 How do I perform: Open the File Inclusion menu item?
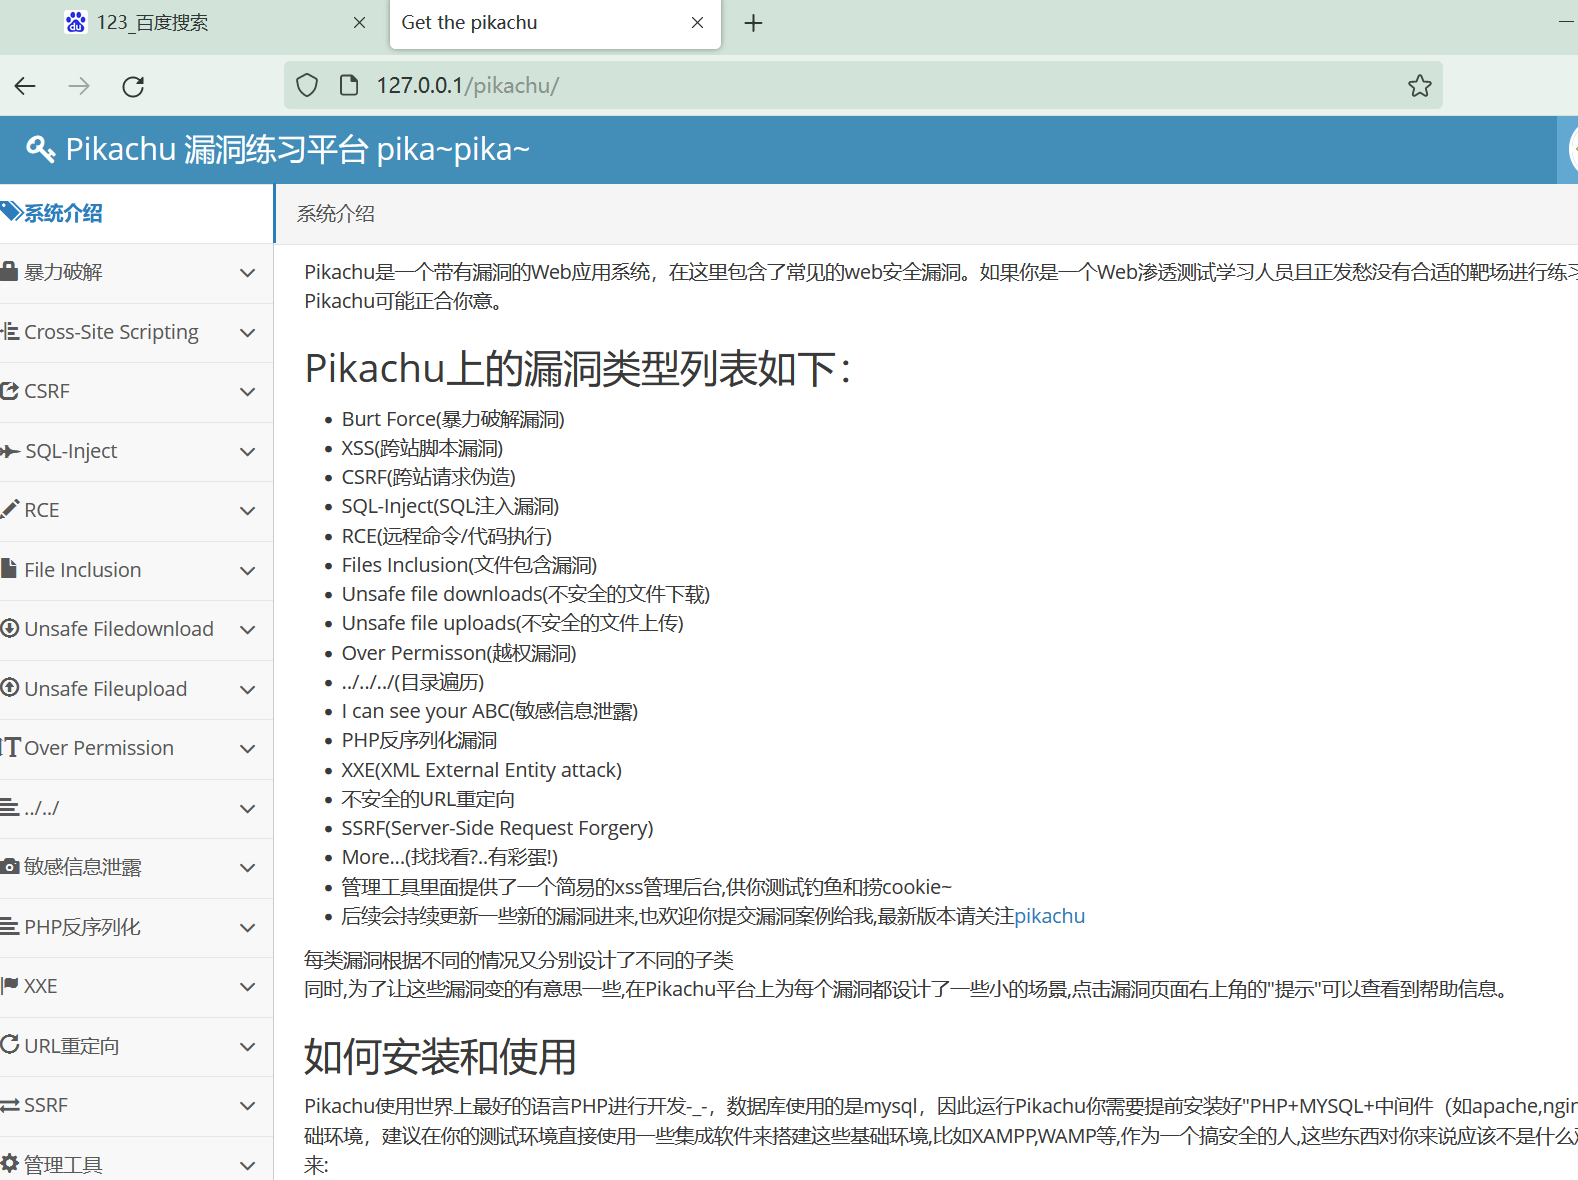136,571
